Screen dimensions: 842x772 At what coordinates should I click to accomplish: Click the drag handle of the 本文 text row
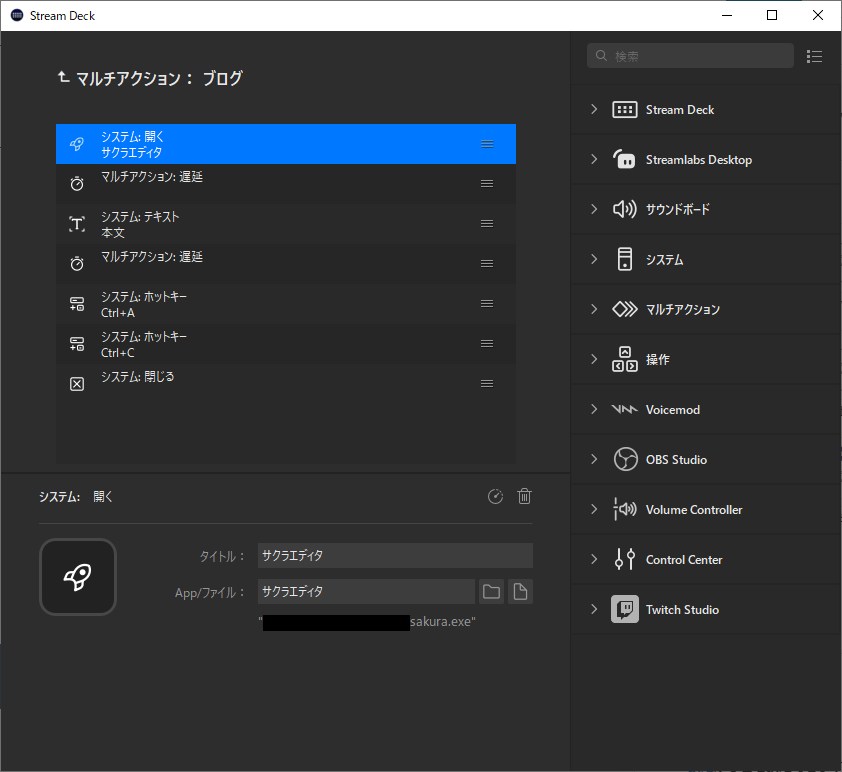coord(487,224)
